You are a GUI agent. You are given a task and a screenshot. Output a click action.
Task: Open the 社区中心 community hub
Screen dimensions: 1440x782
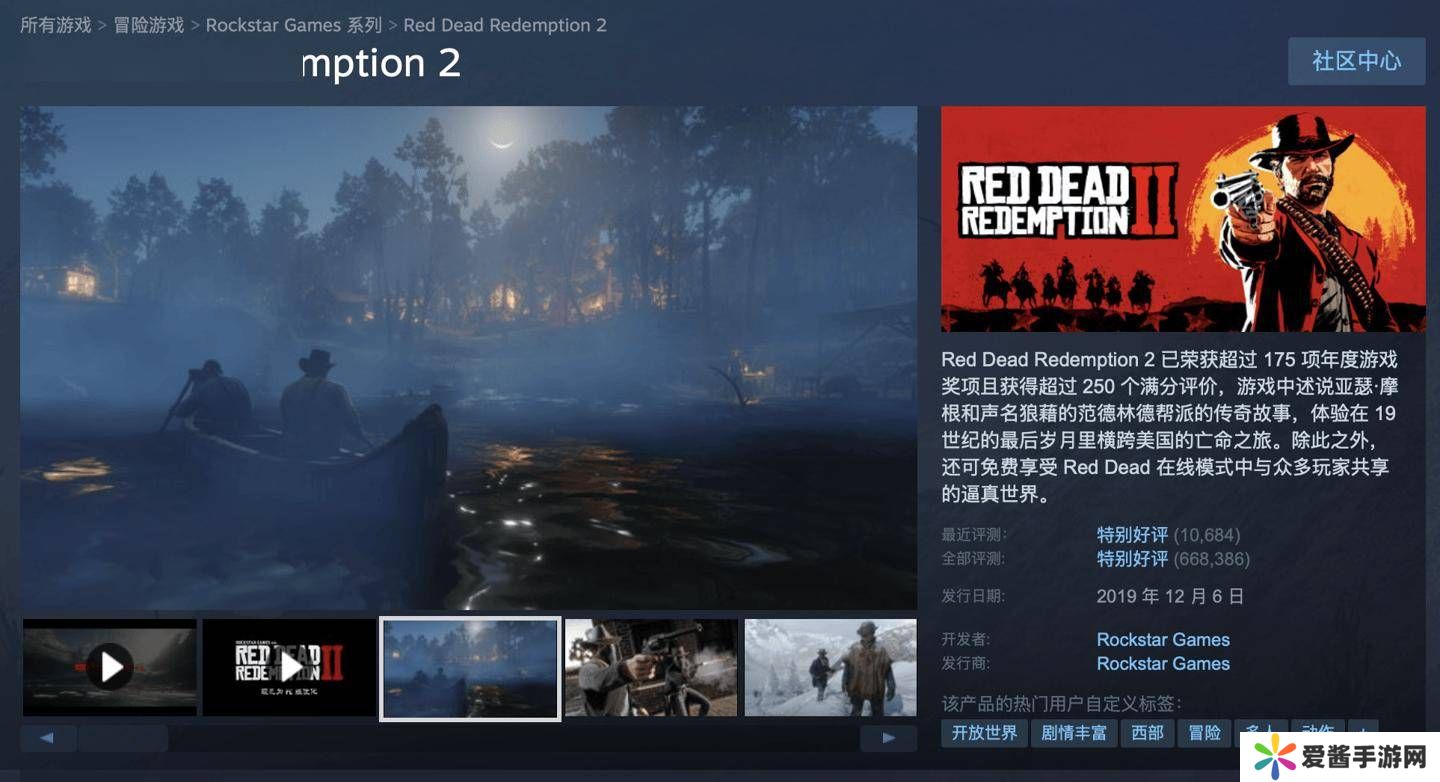click(x=1357, y=61)
